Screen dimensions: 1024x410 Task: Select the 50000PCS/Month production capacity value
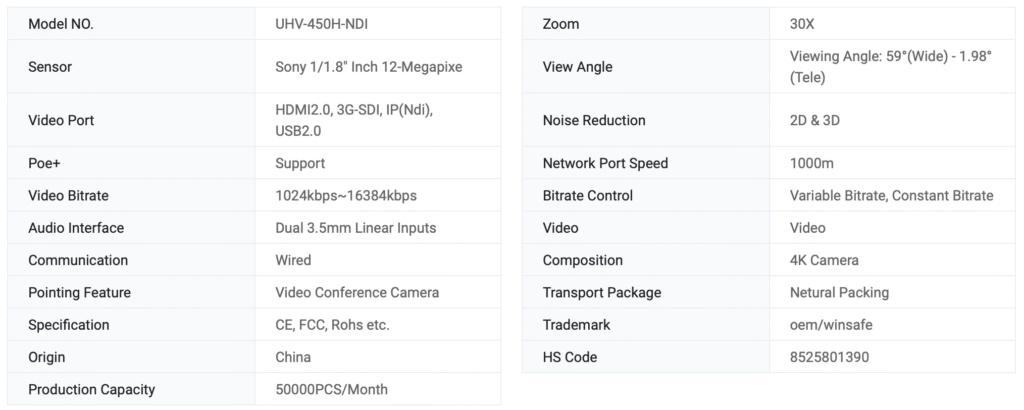[x=331, y=389]
